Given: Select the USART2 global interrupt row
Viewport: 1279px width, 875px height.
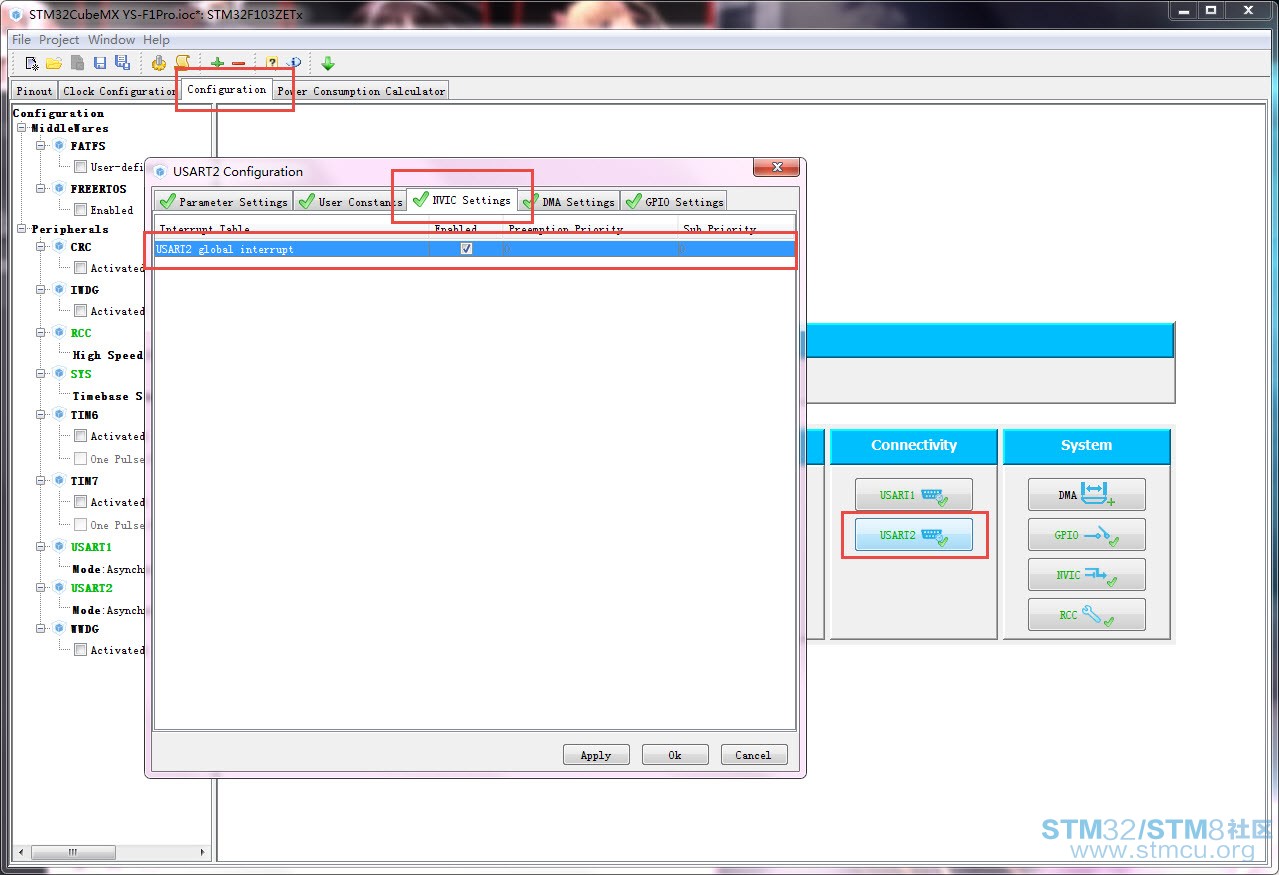Looking at the screenshot, I should point(475,249).
